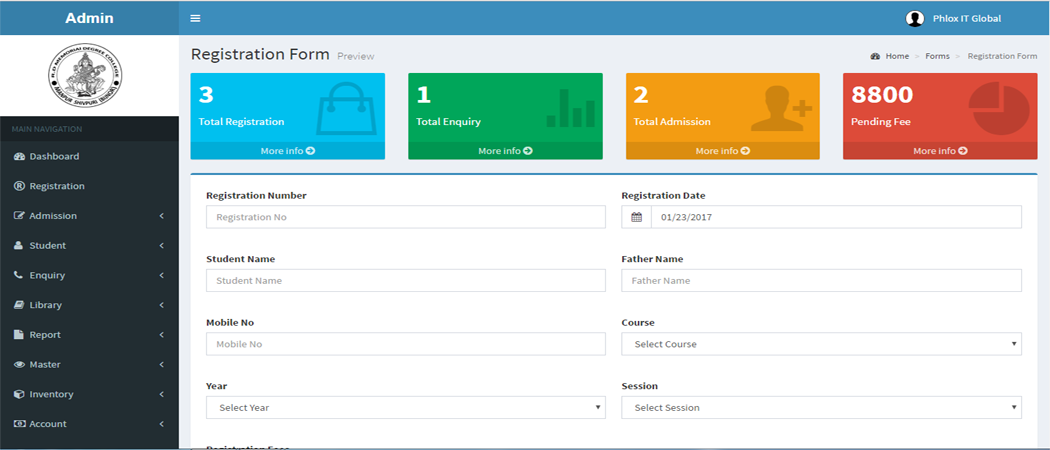Click the Student Name input field
The width and height of the screenshot is (1050, 450).
click(x=405, y=281)
